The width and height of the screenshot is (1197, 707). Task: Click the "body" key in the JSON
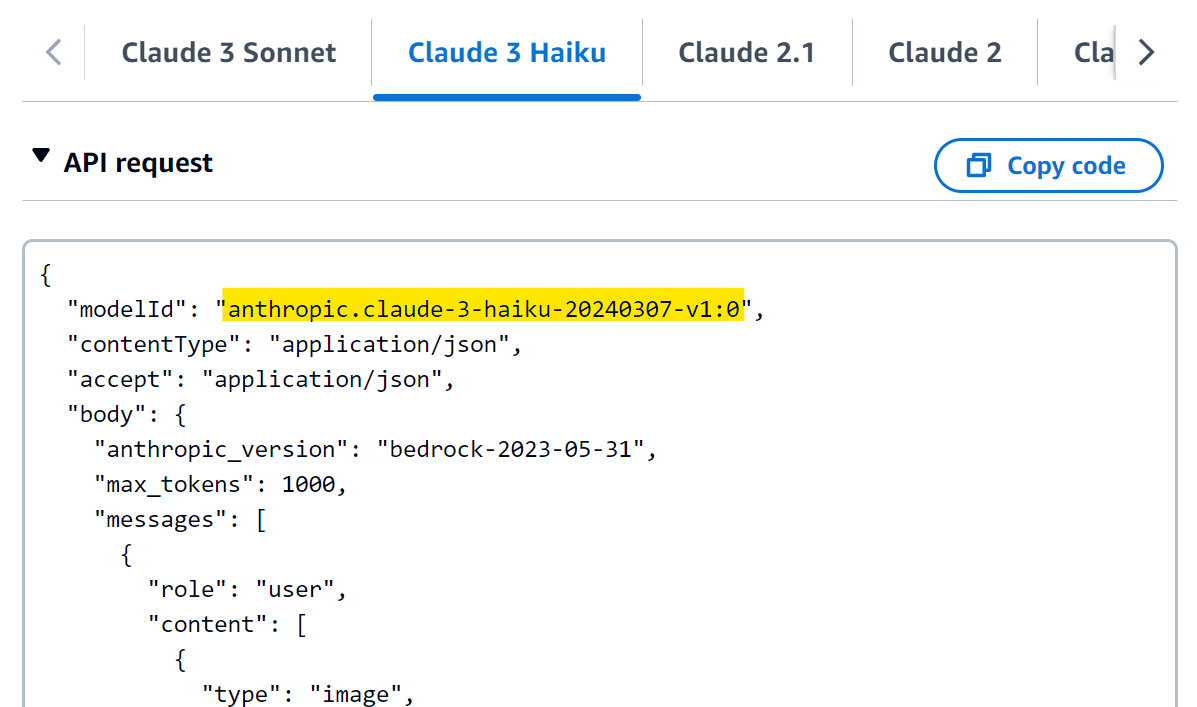107,415
